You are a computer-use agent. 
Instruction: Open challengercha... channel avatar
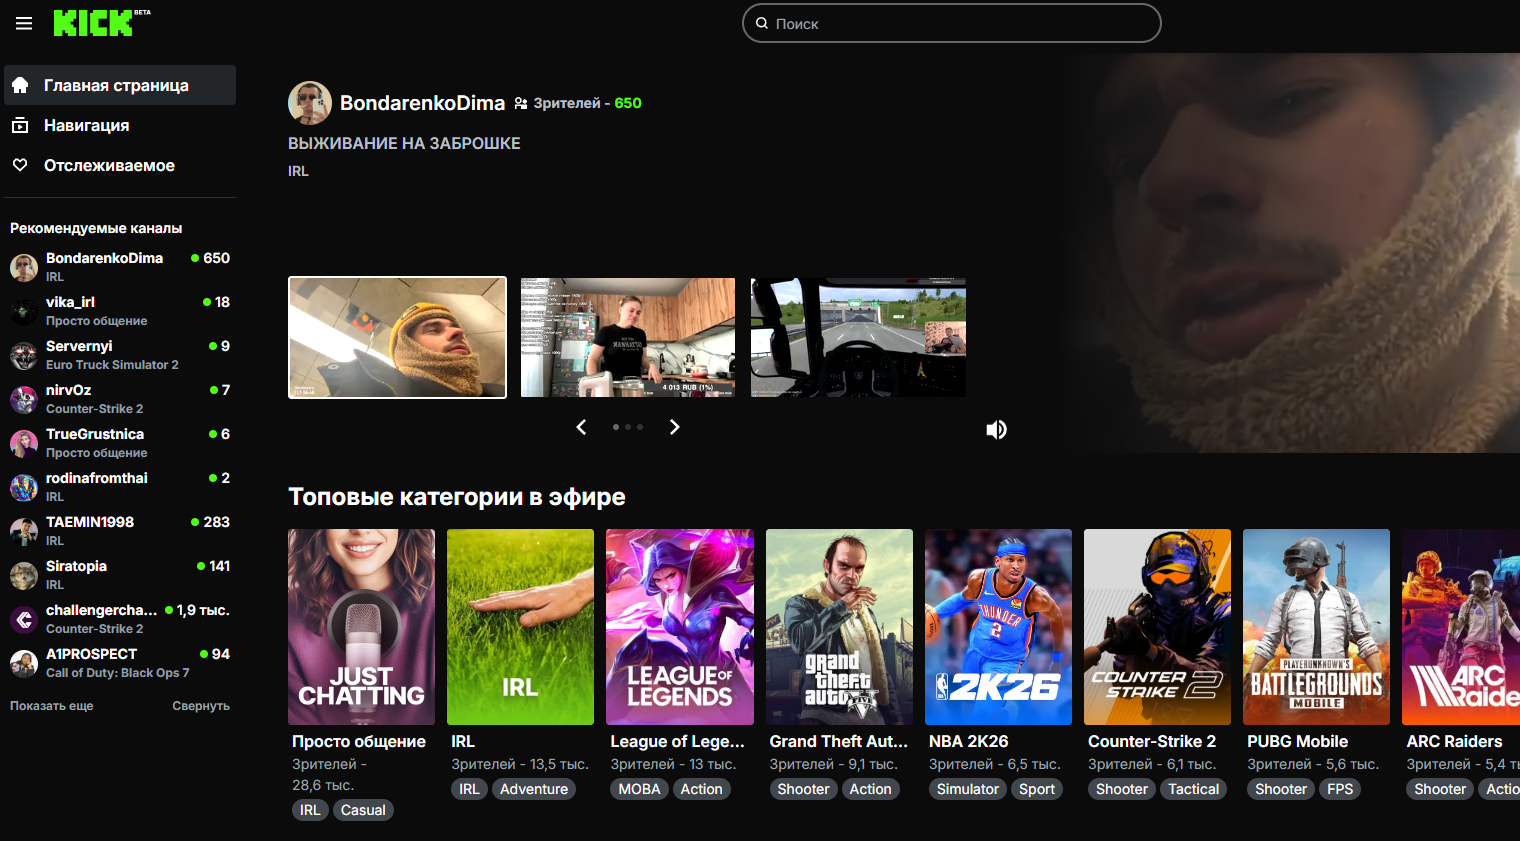pos(24,619)
